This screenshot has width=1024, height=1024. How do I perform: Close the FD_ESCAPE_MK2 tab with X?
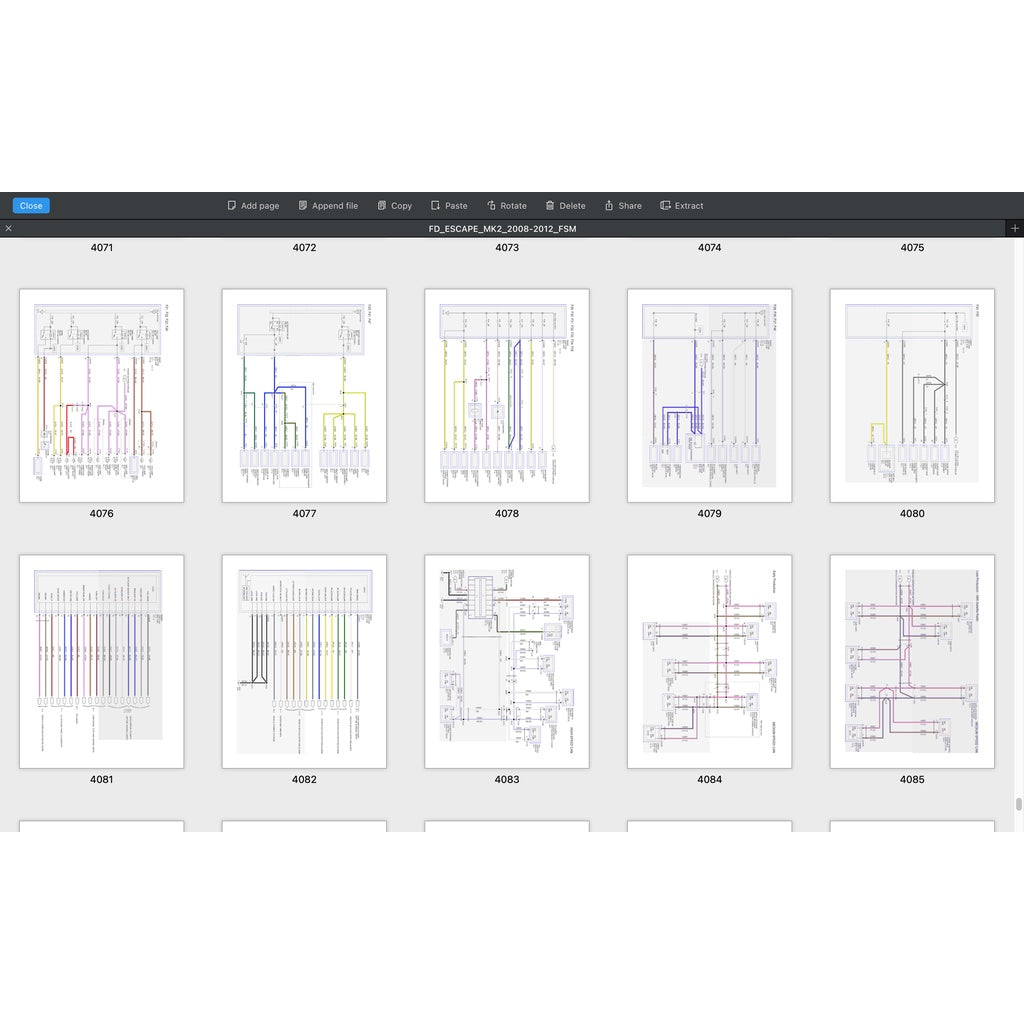pos(9,229)
